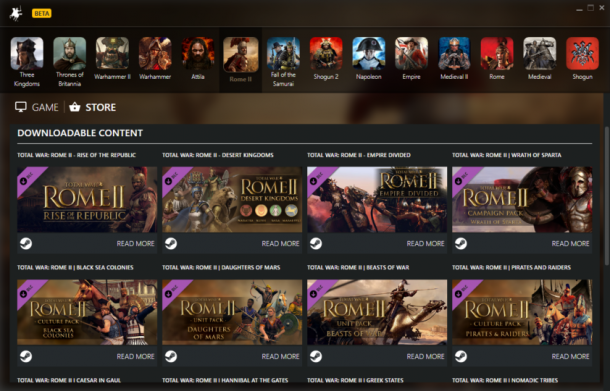The width and height of the screenshot is (610, 391).
Task: Click READ MORE for Wrath of Sparta
Action: (x=570, y=244)
